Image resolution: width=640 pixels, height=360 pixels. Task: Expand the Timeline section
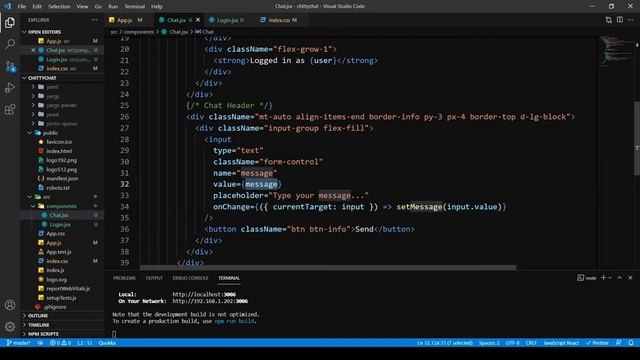pos(39,324)
